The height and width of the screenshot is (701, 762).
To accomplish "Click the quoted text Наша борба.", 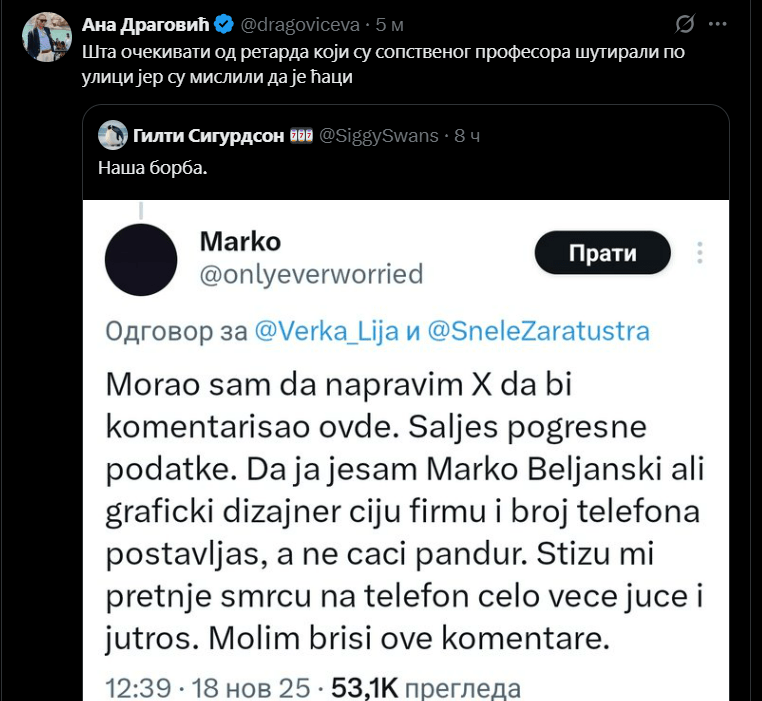I will coord(153,168).
